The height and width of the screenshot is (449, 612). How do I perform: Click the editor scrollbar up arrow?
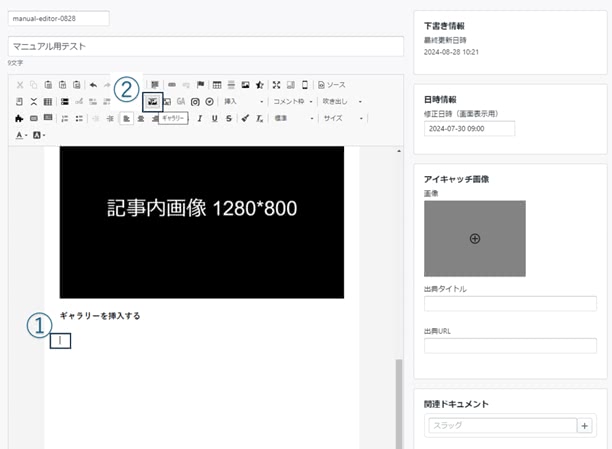click(x=399, y=151)
